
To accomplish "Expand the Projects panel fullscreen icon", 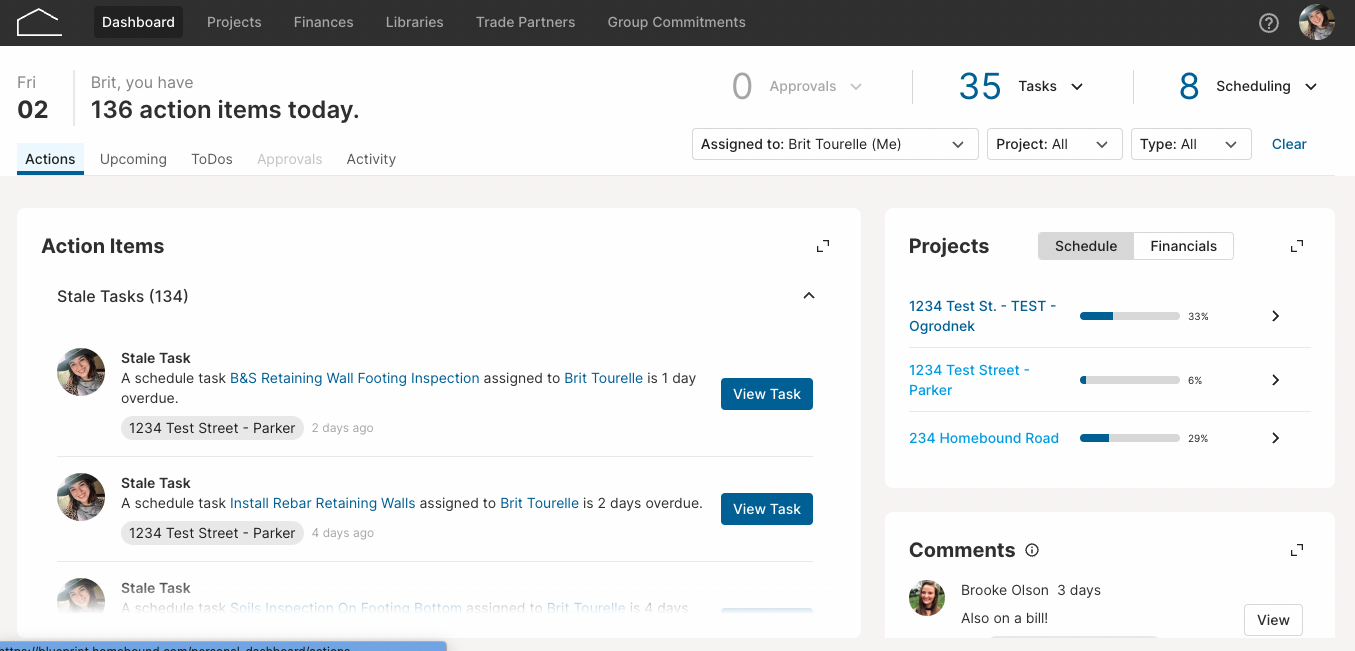I will [1297, 246].
